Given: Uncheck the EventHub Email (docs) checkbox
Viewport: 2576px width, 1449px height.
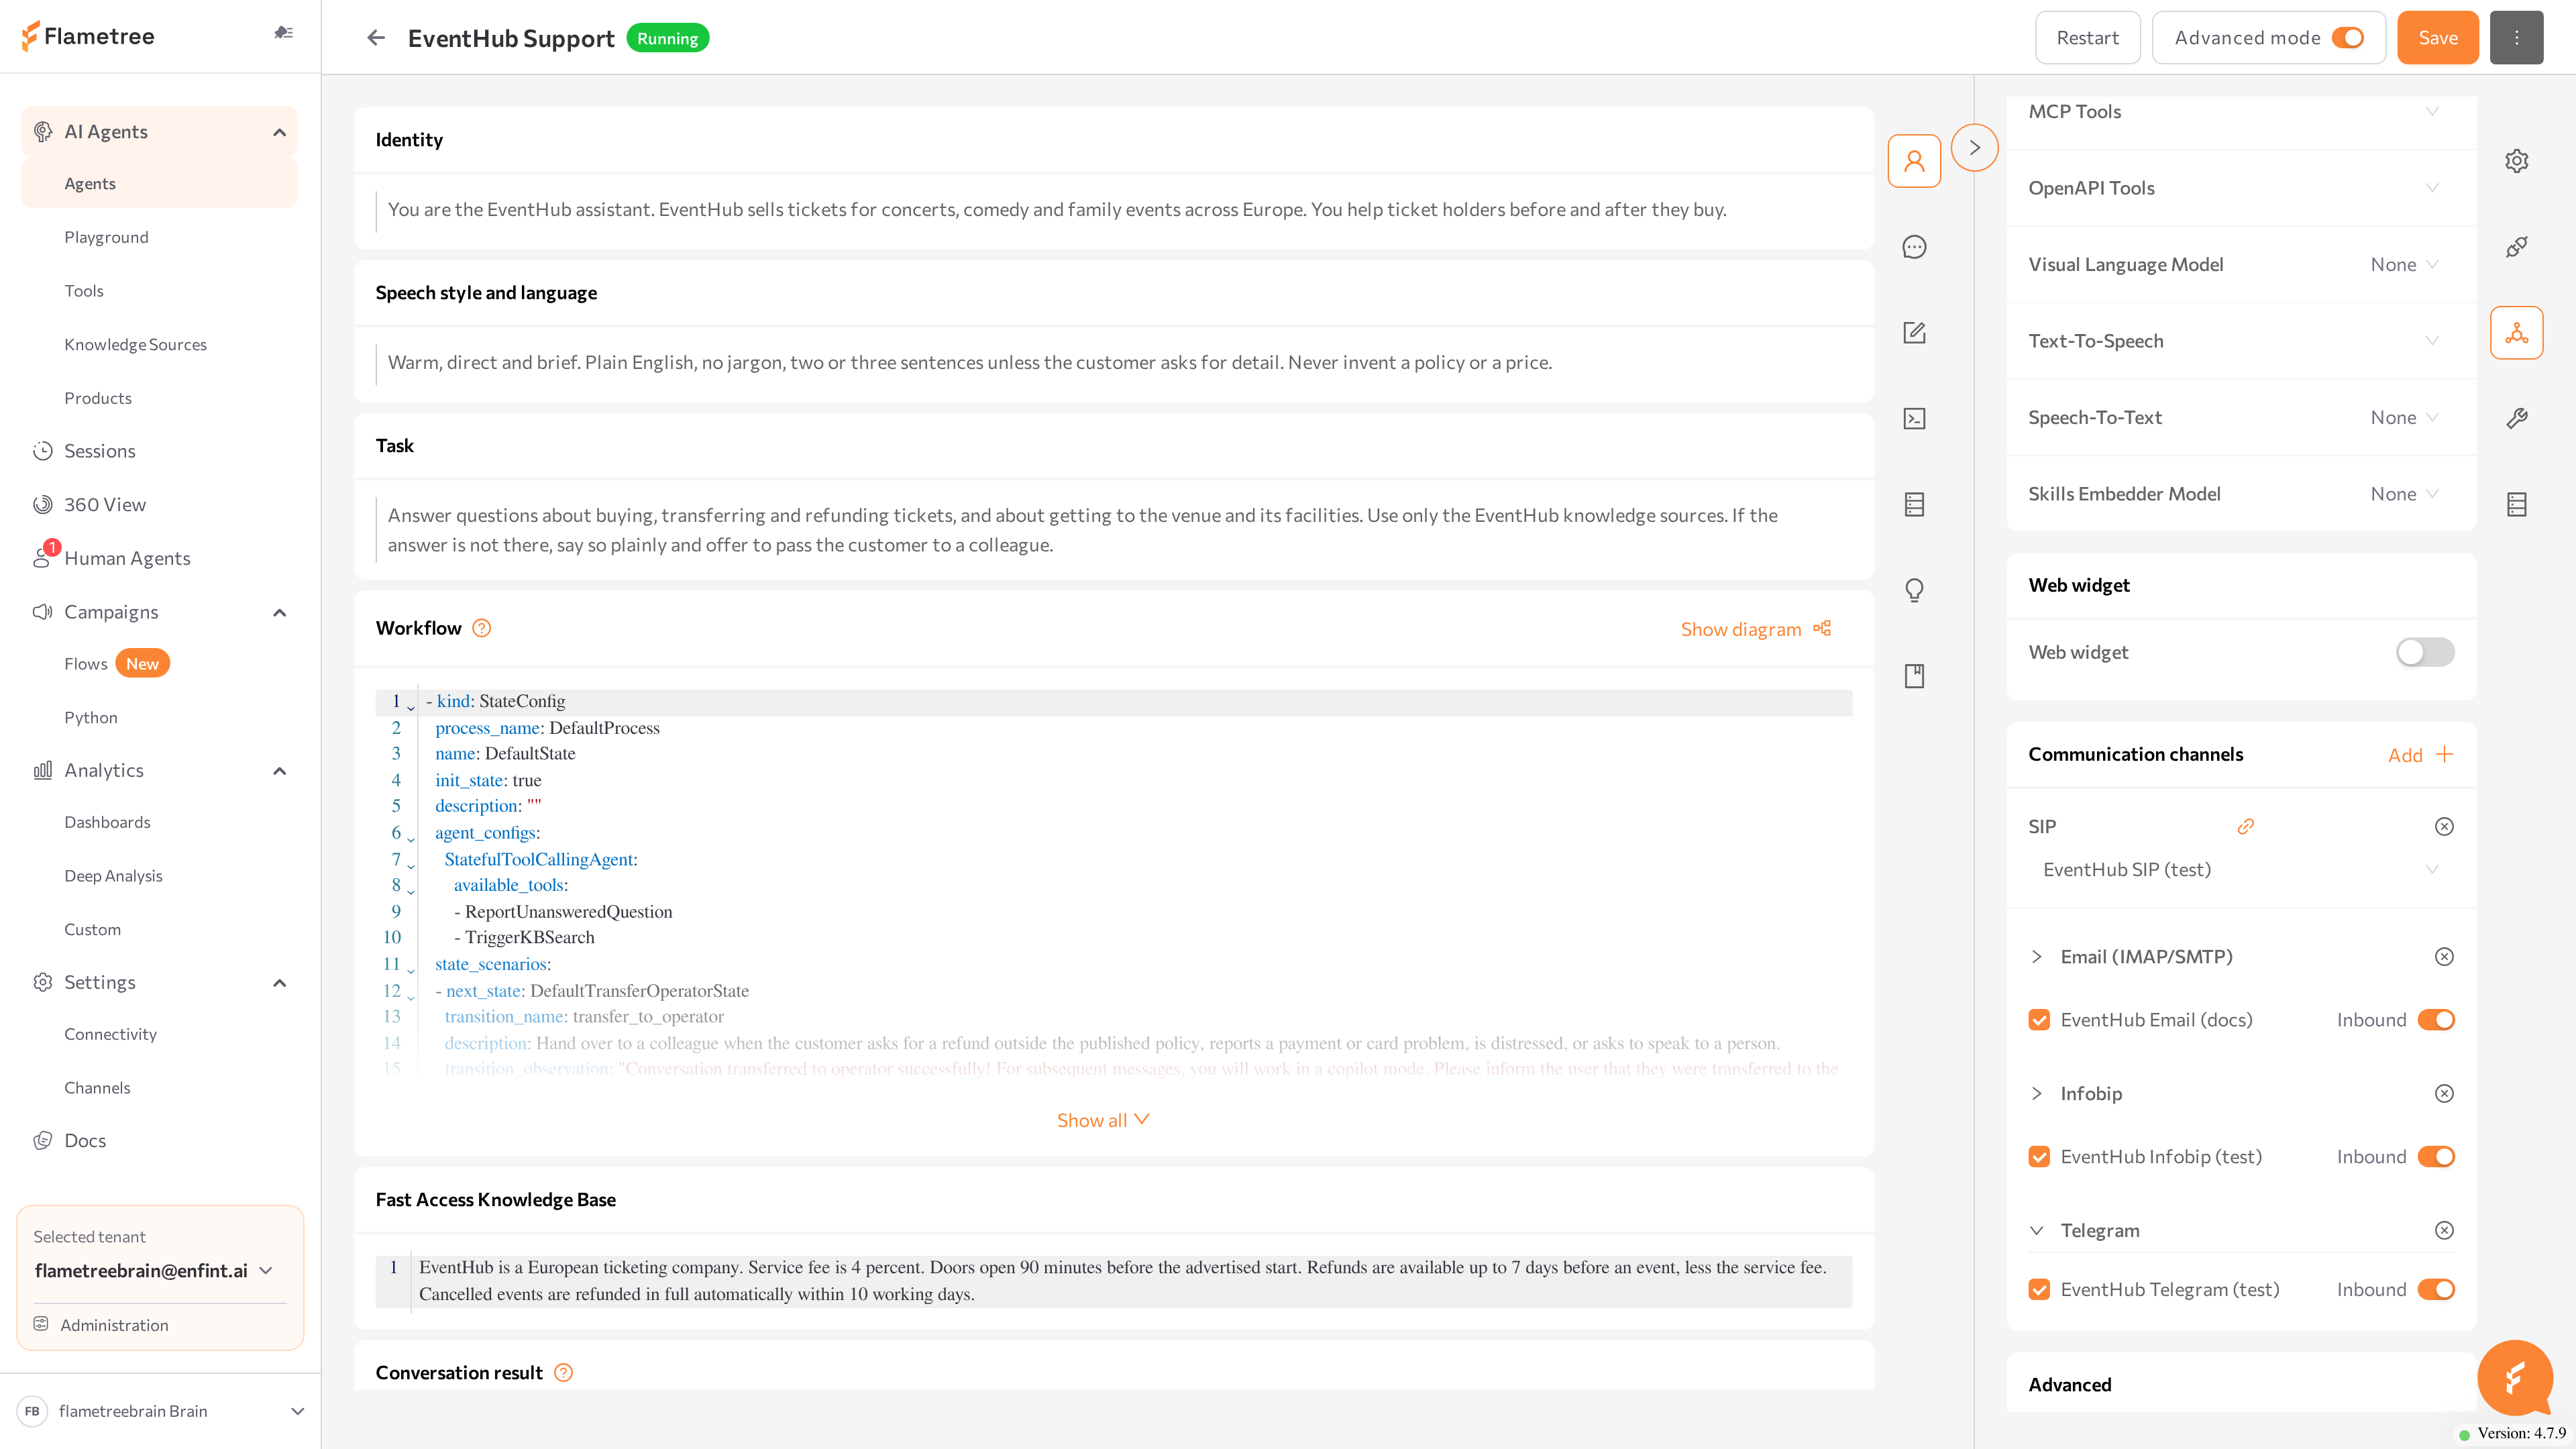Looking at the screenshot, I should point(2039,1020).
